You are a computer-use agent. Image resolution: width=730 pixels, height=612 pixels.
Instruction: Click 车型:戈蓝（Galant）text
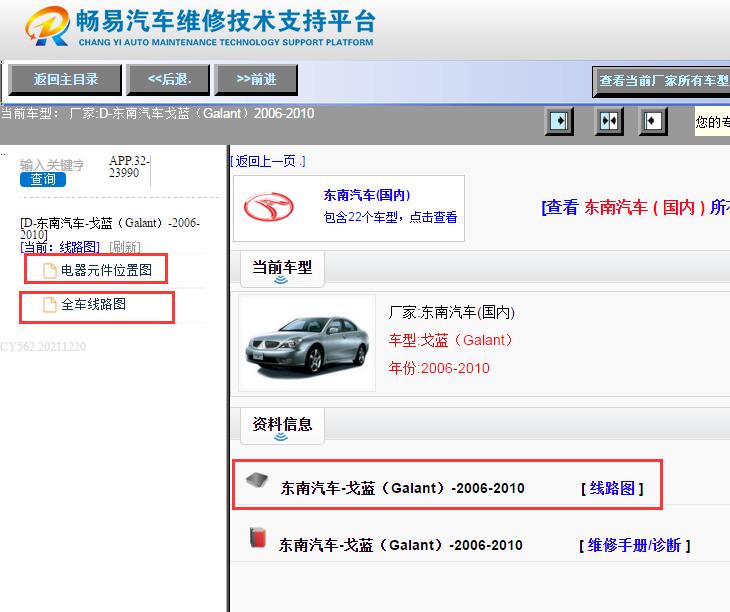450,340
